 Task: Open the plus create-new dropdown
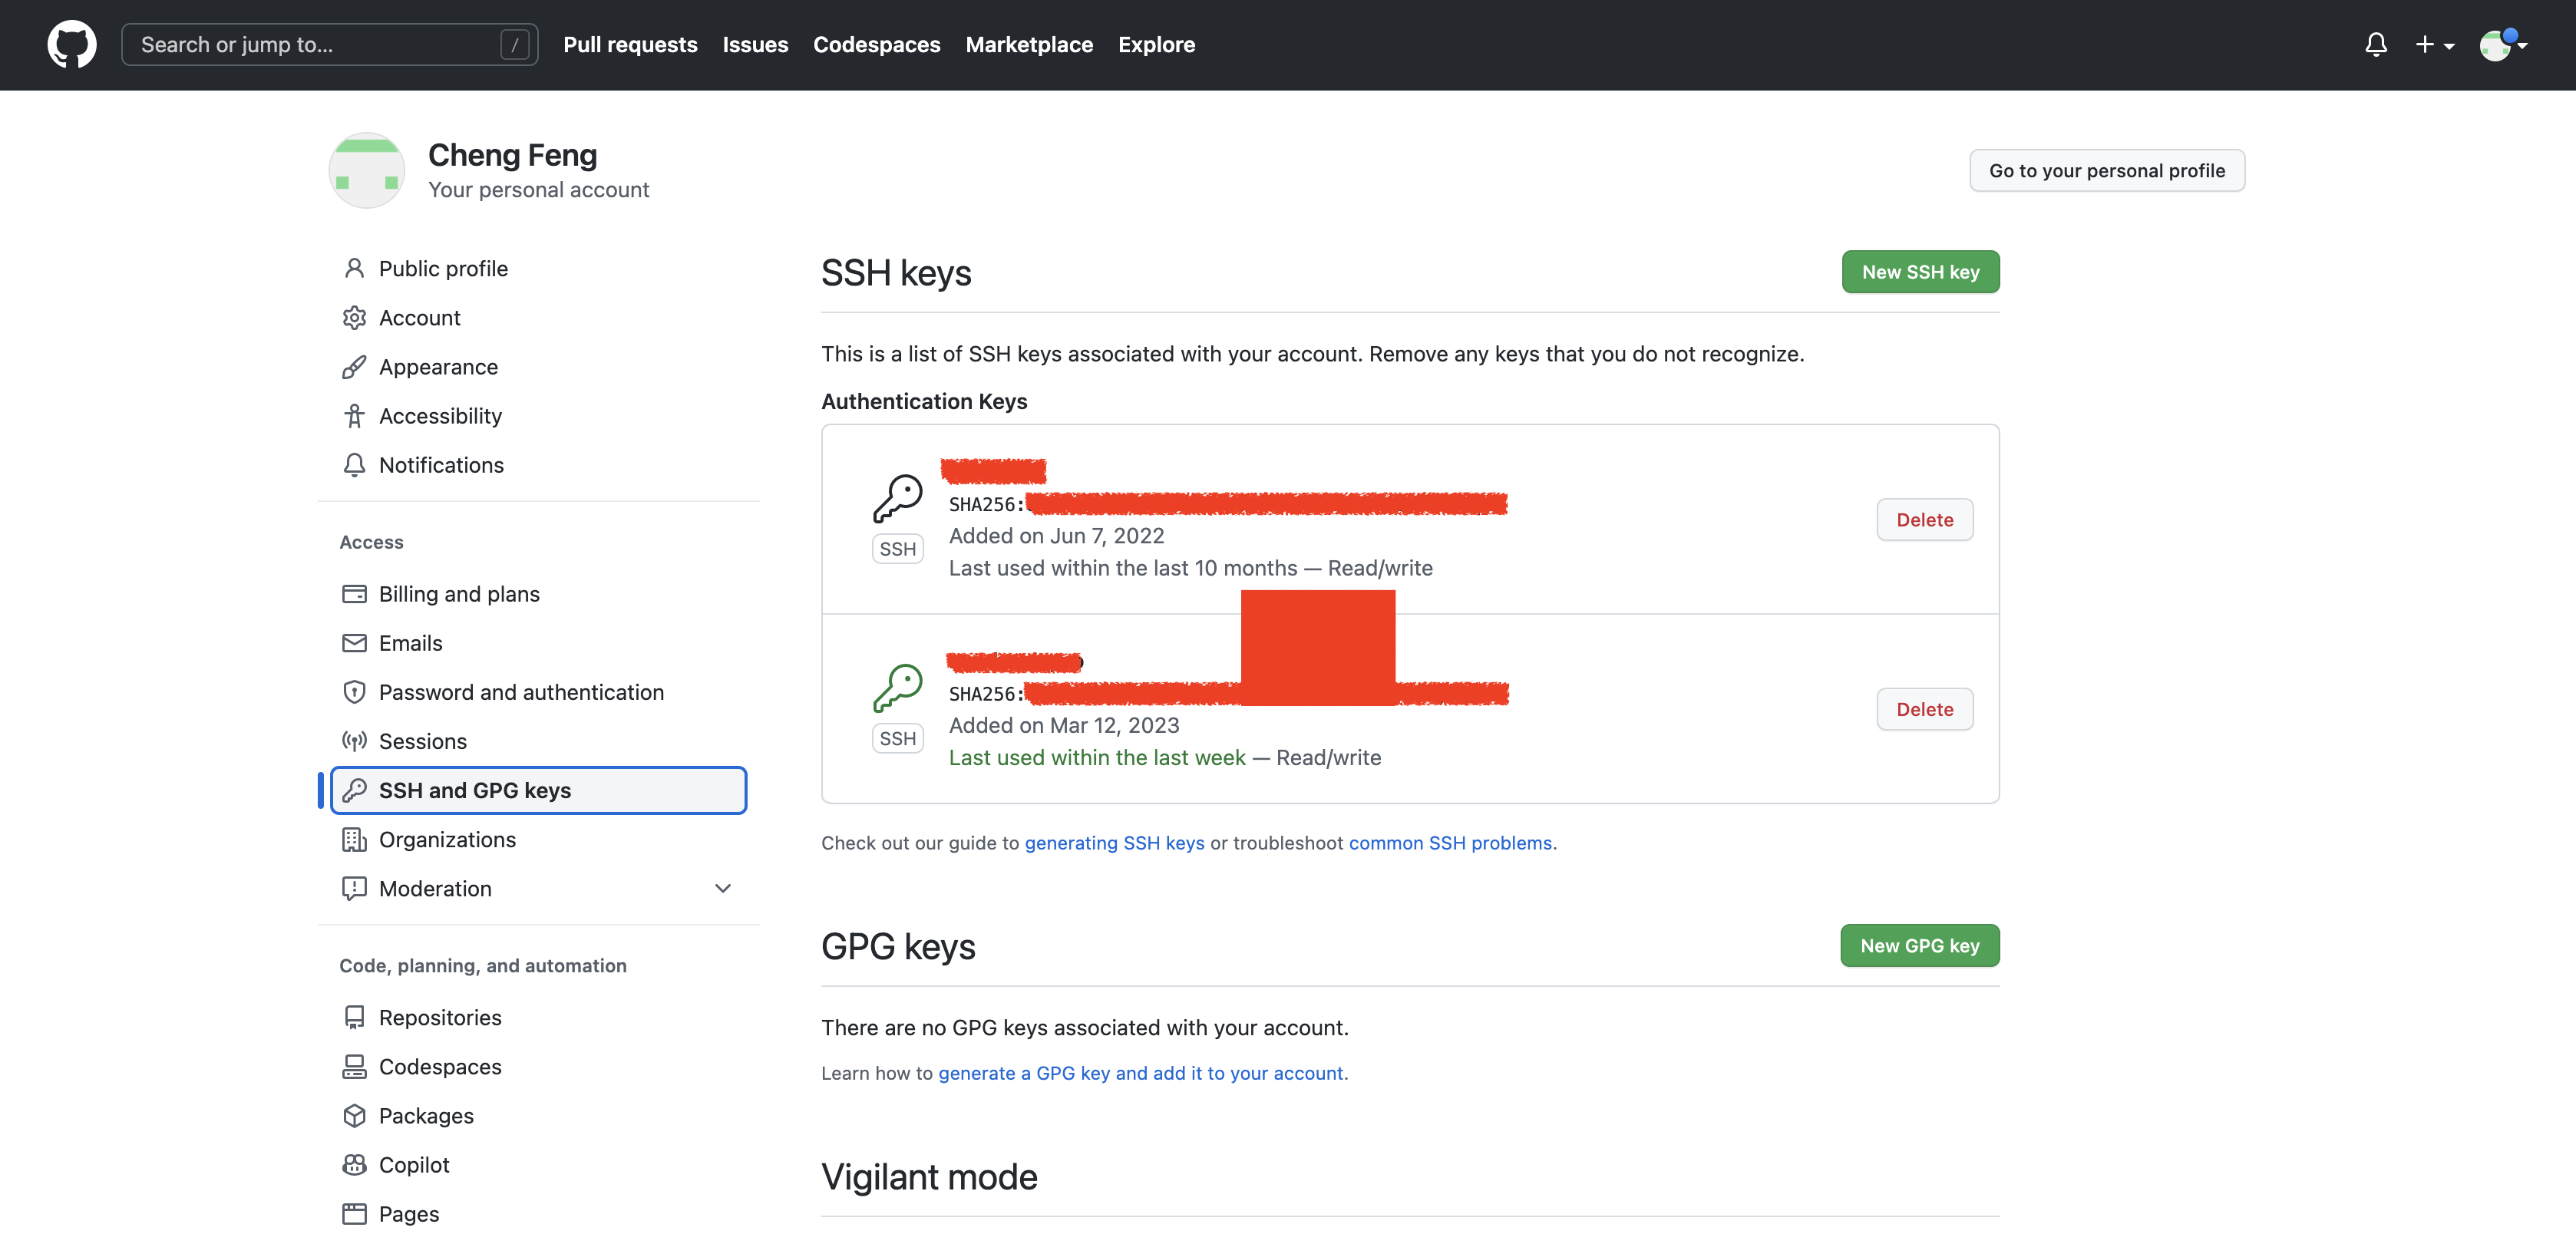coord(2434,45)
